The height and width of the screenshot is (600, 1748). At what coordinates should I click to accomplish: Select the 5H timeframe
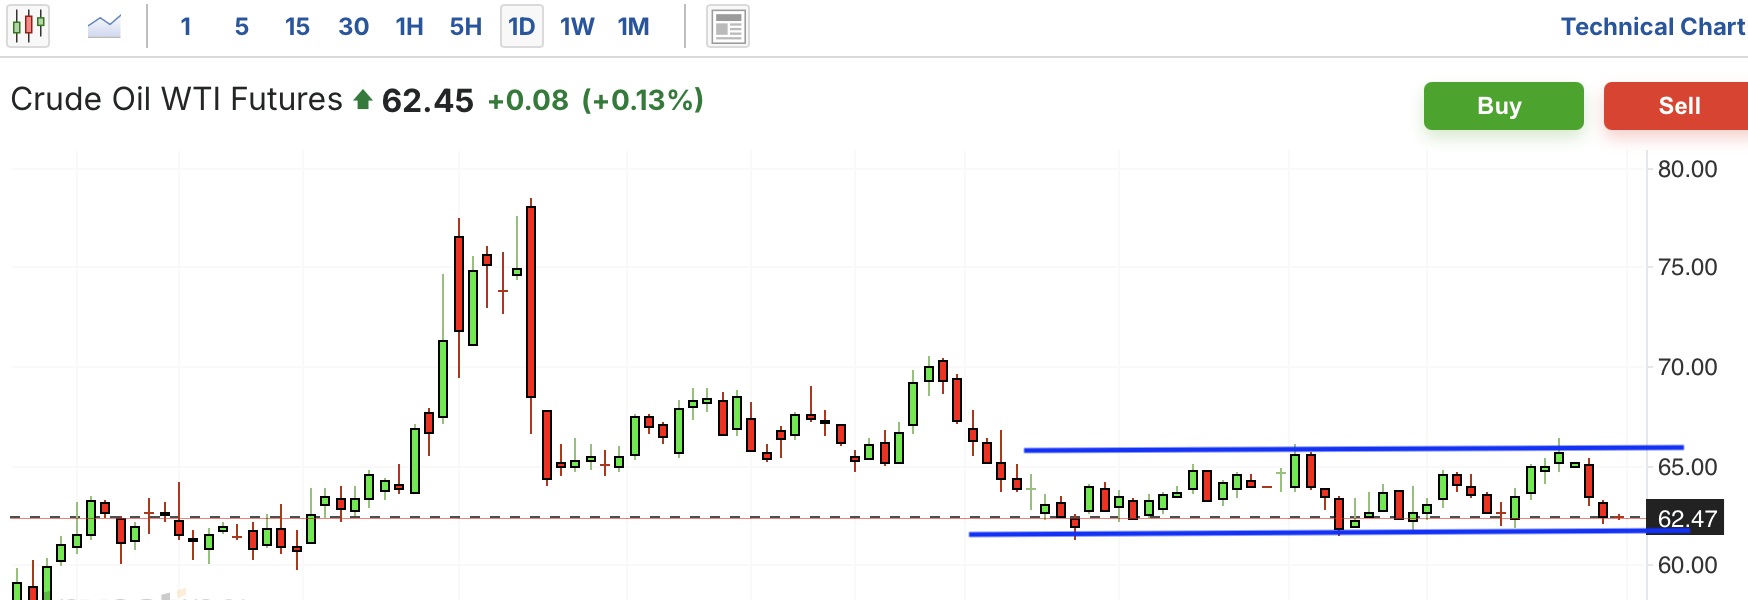(x=465, y=27)
